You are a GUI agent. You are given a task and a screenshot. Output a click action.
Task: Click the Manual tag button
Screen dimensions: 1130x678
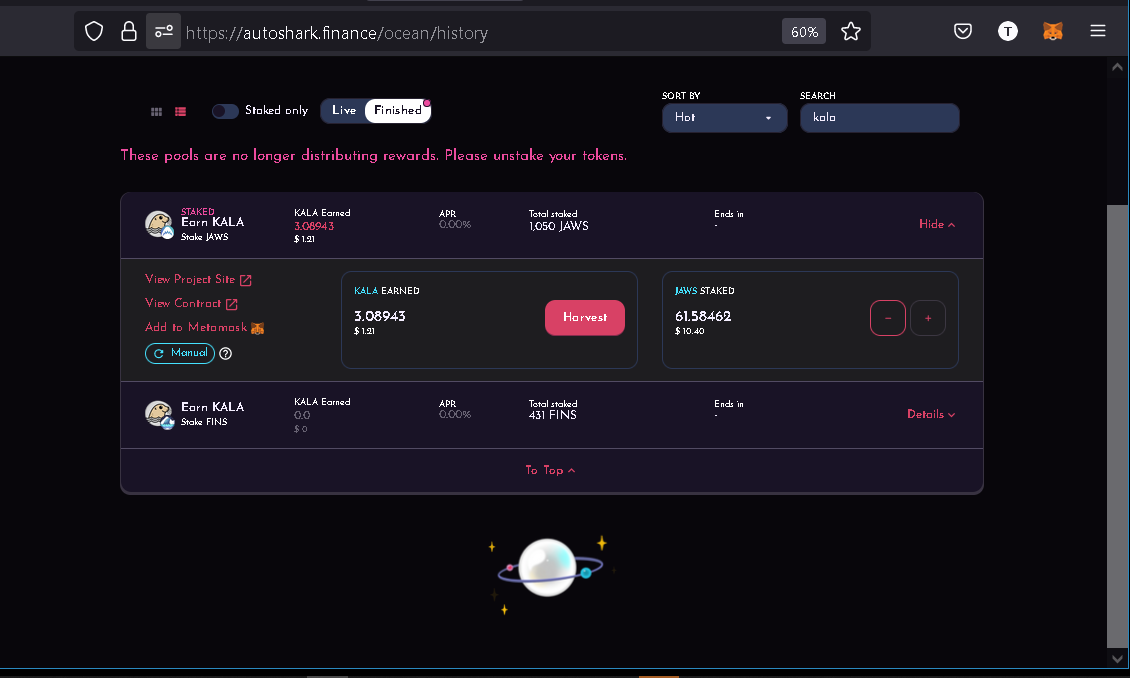(x=180, y=353)
